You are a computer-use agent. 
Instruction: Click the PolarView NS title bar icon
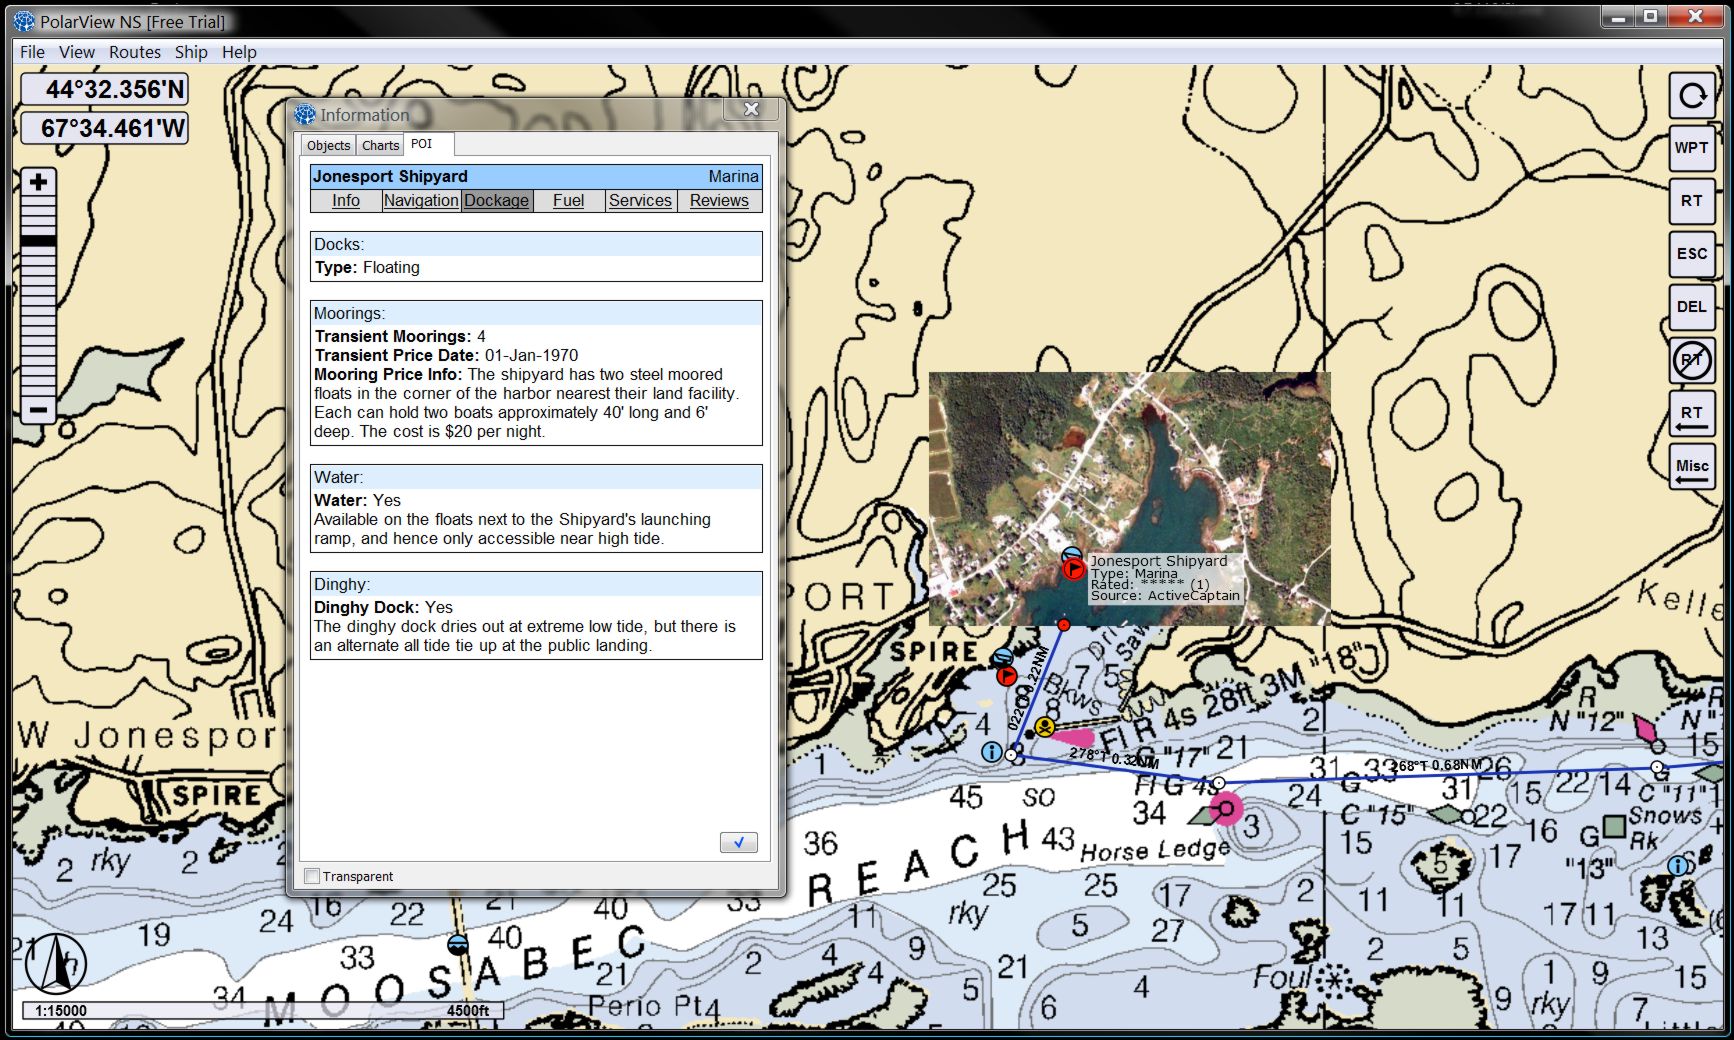24,21
